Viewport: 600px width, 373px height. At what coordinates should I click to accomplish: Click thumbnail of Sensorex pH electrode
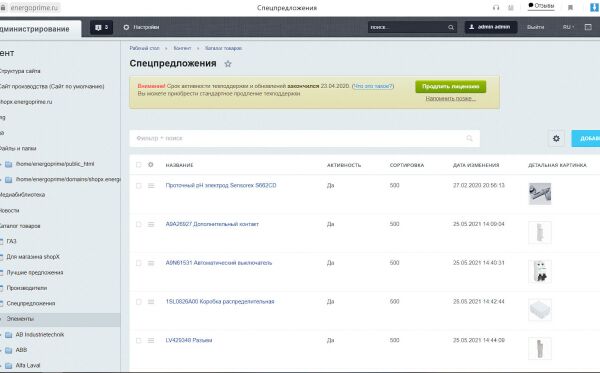540,194
